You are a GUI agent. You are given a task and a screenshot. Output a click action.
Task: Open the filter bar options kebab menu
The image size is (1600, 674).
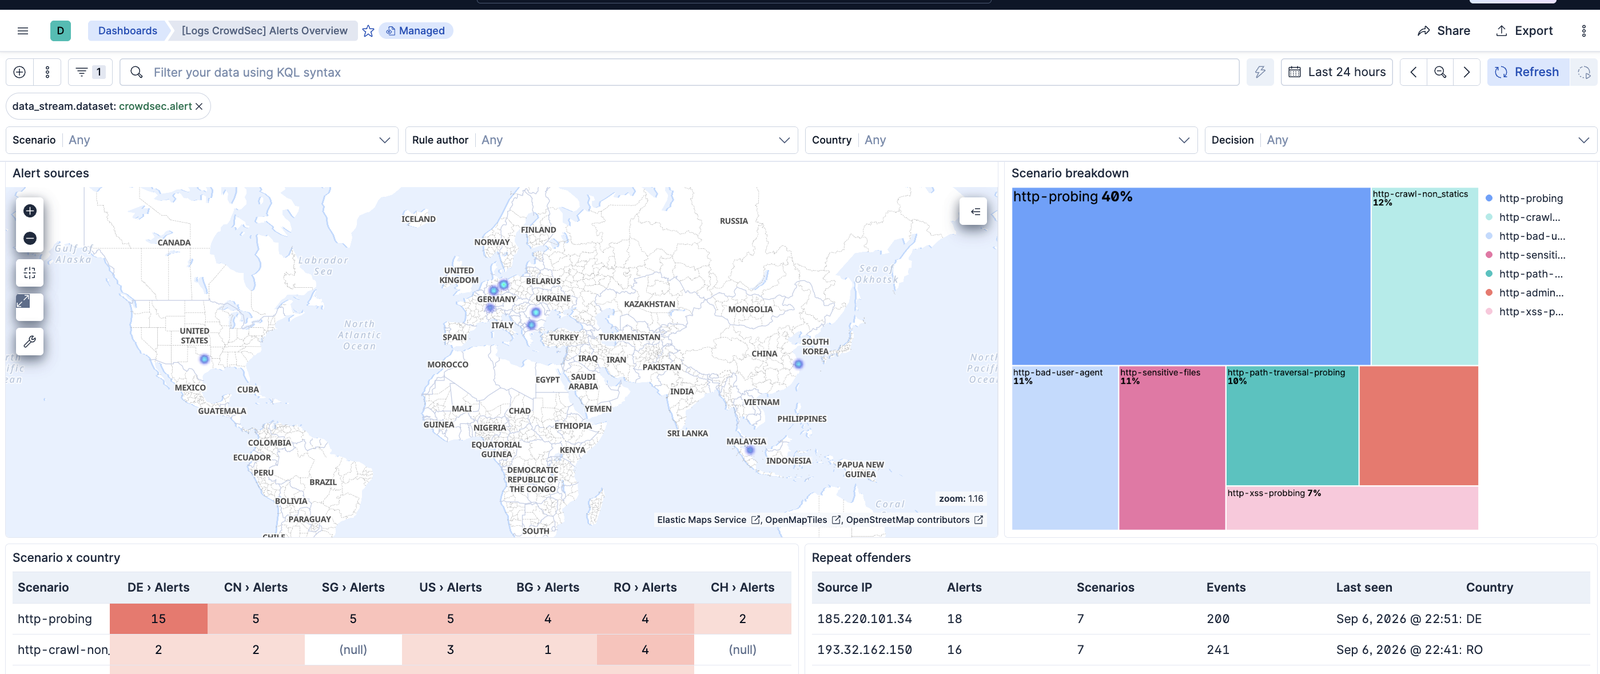click(47, 72)
